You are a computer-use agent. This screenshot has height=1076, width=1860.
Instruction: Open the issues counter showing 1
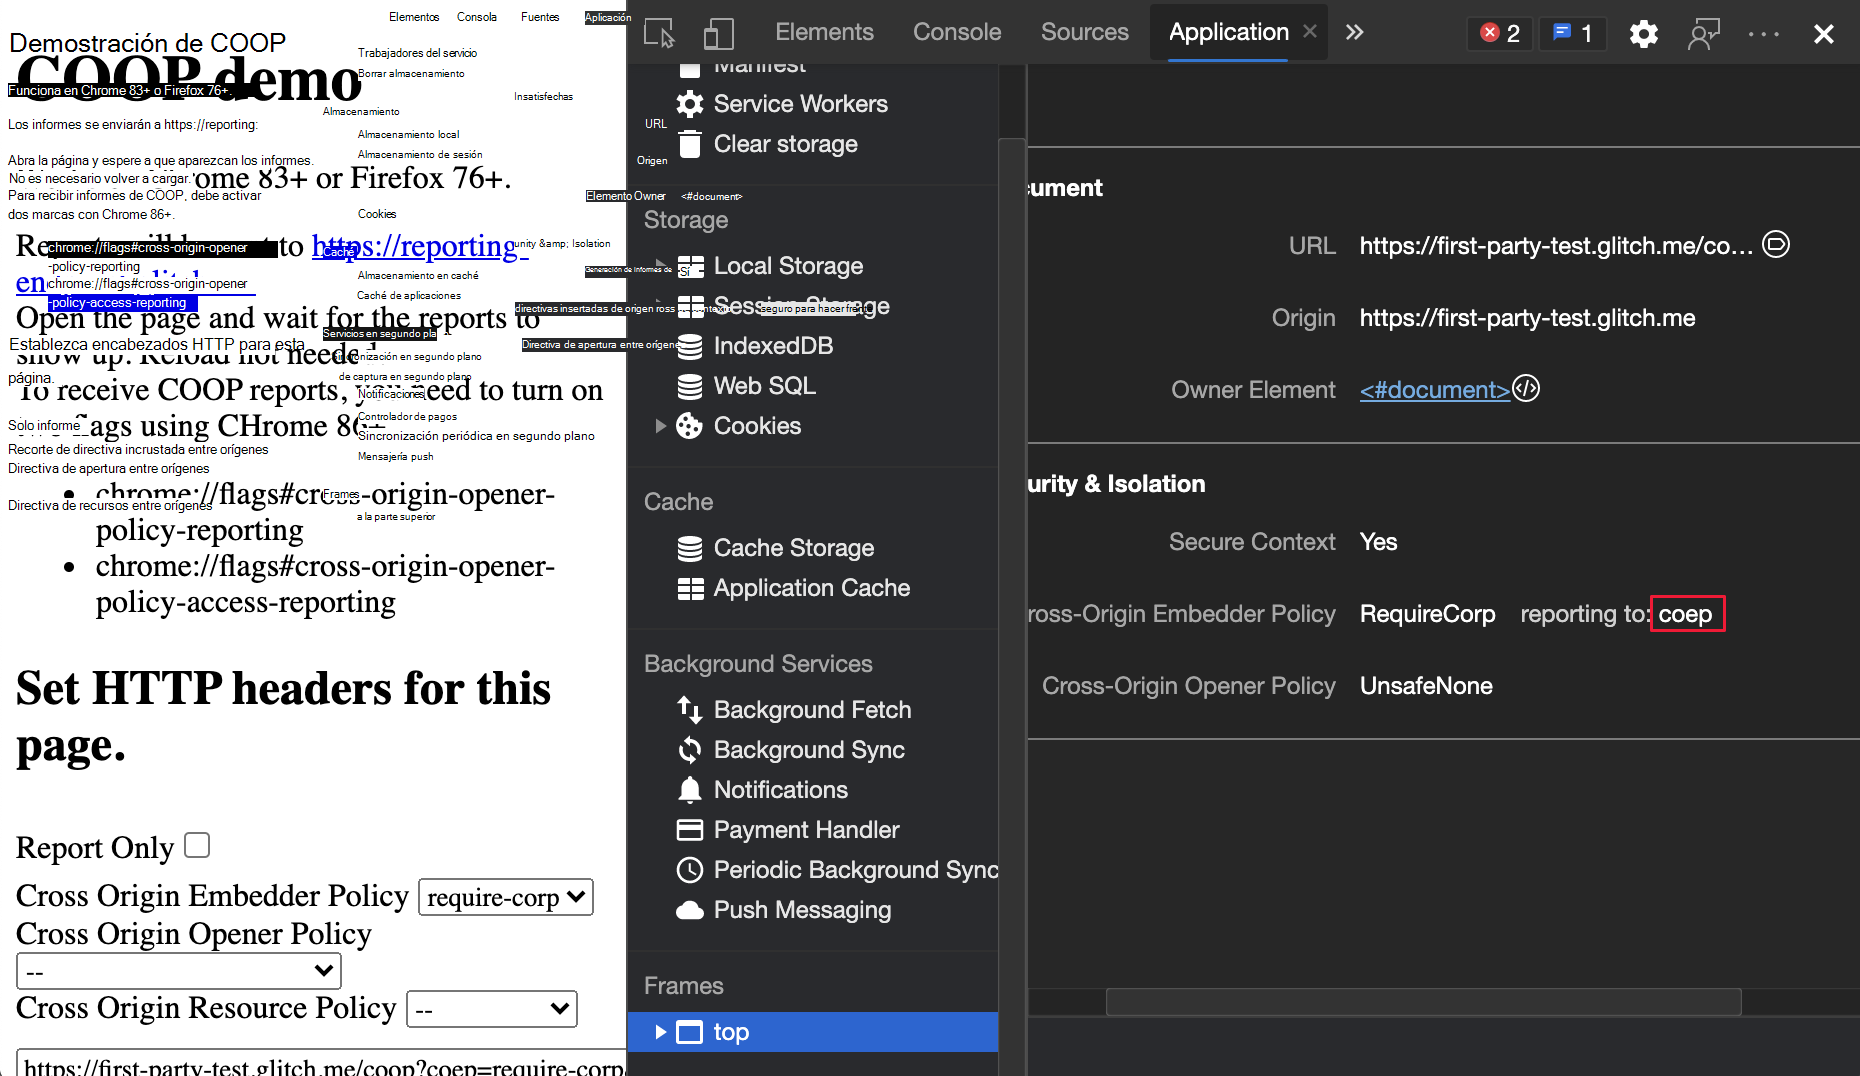(x=1572, y=33)
